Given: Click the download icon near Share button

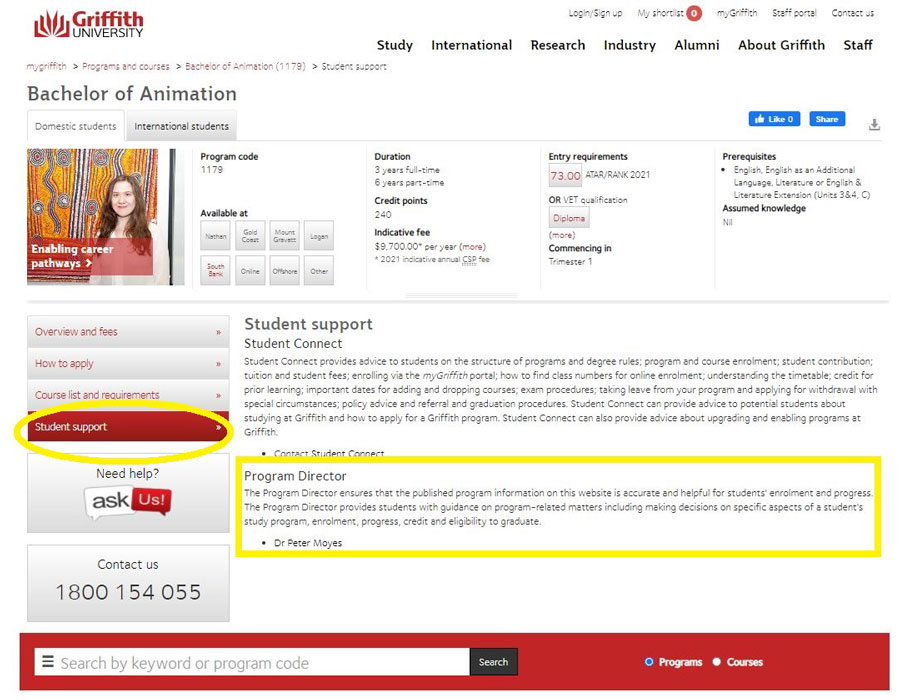Looking at the screenshot, I should [x=875, y=125].
